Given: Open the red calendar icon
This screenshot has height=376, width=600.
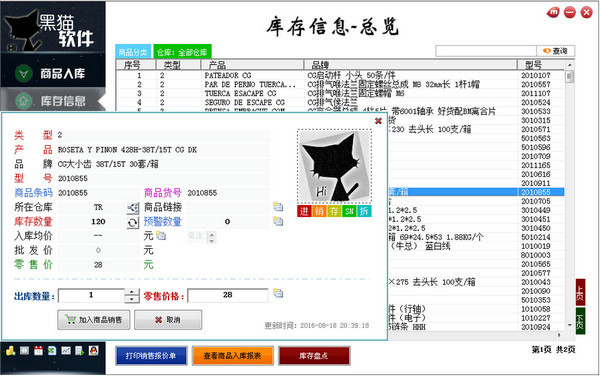Looking at the screenshot, I should pyautogui.click(x=38, y=350).
